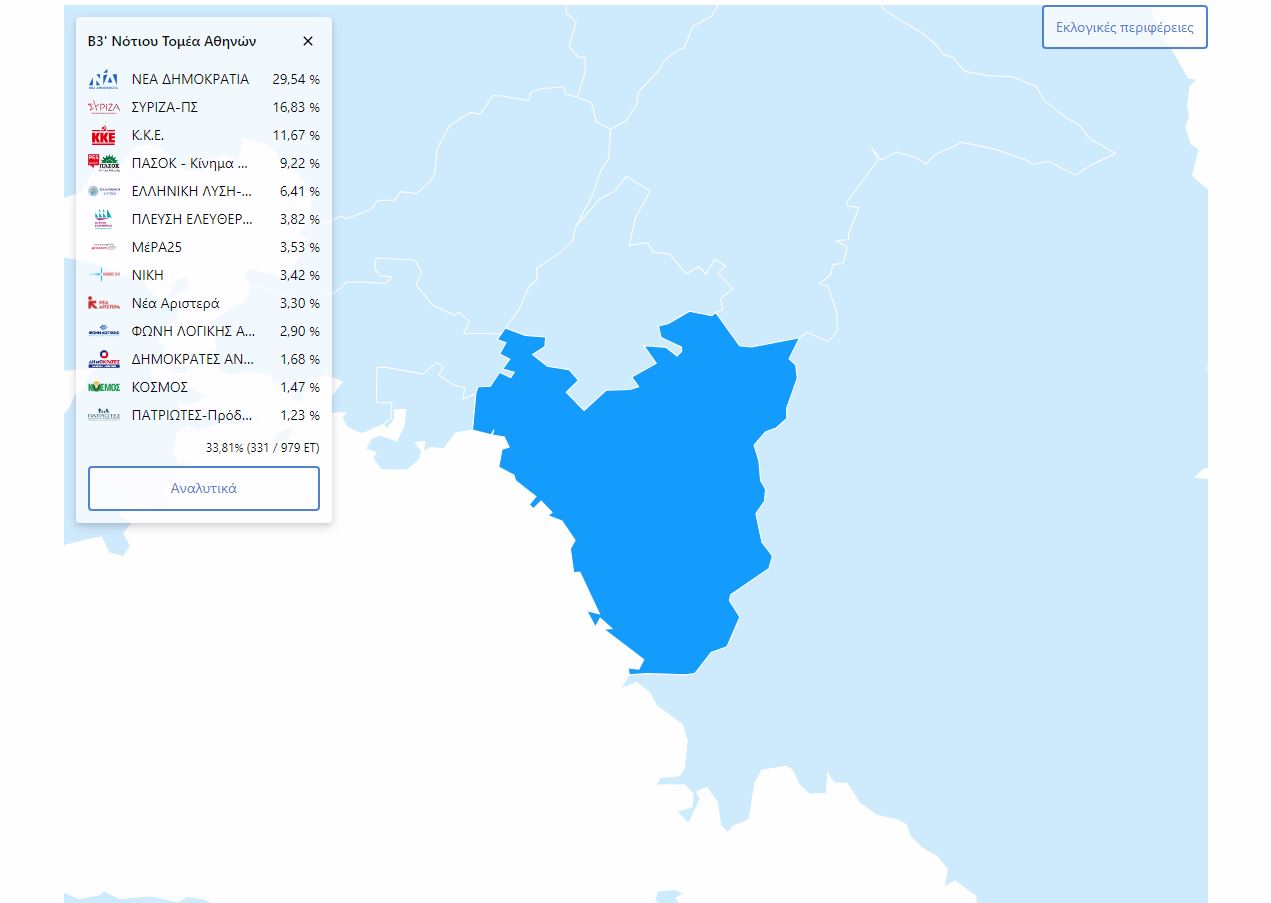Click the 33,81% (331 / 979 ET) count text
The width and height of the screenshot is (1271, 903).
262,448
